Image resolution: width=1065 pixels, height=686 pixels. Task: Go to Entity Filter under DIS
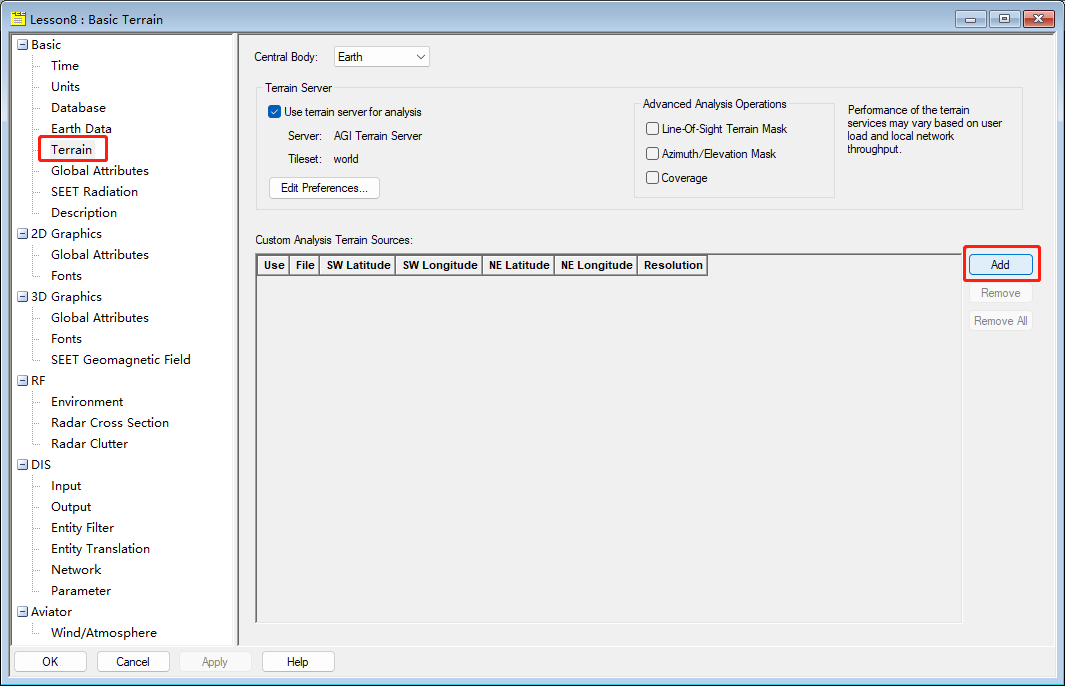point(83,528)
